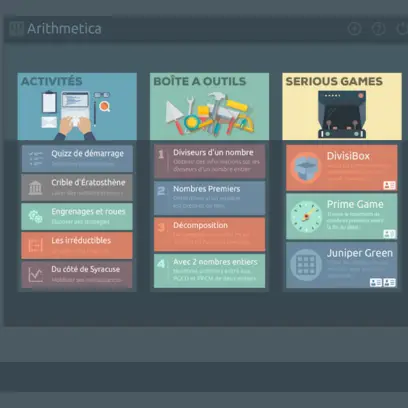Open the Les irréductibles activity
This screenshot has width=408, height=408.
[x=77, y=245]
